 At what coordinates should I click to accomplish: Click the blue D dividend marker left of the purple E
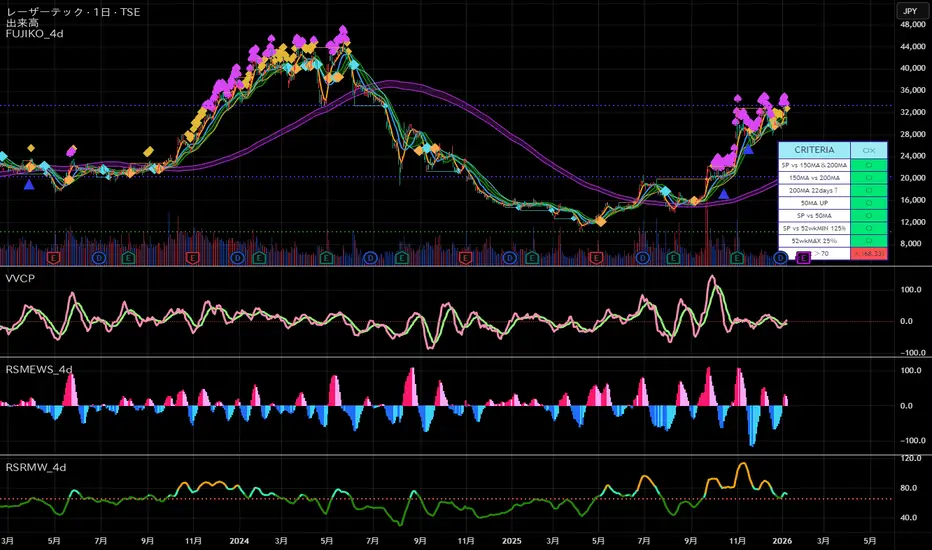[x=781, y=258]
